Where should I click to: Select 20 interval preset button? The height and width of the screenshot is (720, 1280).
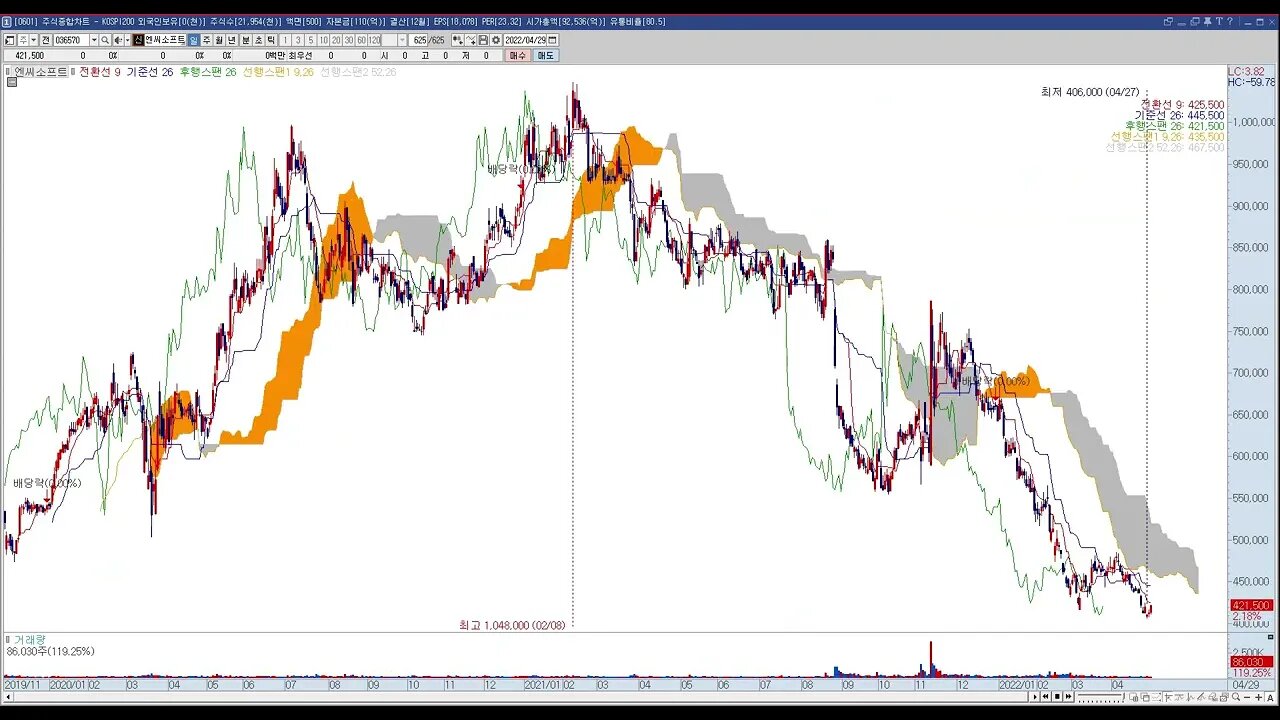[x=336, y=40]
